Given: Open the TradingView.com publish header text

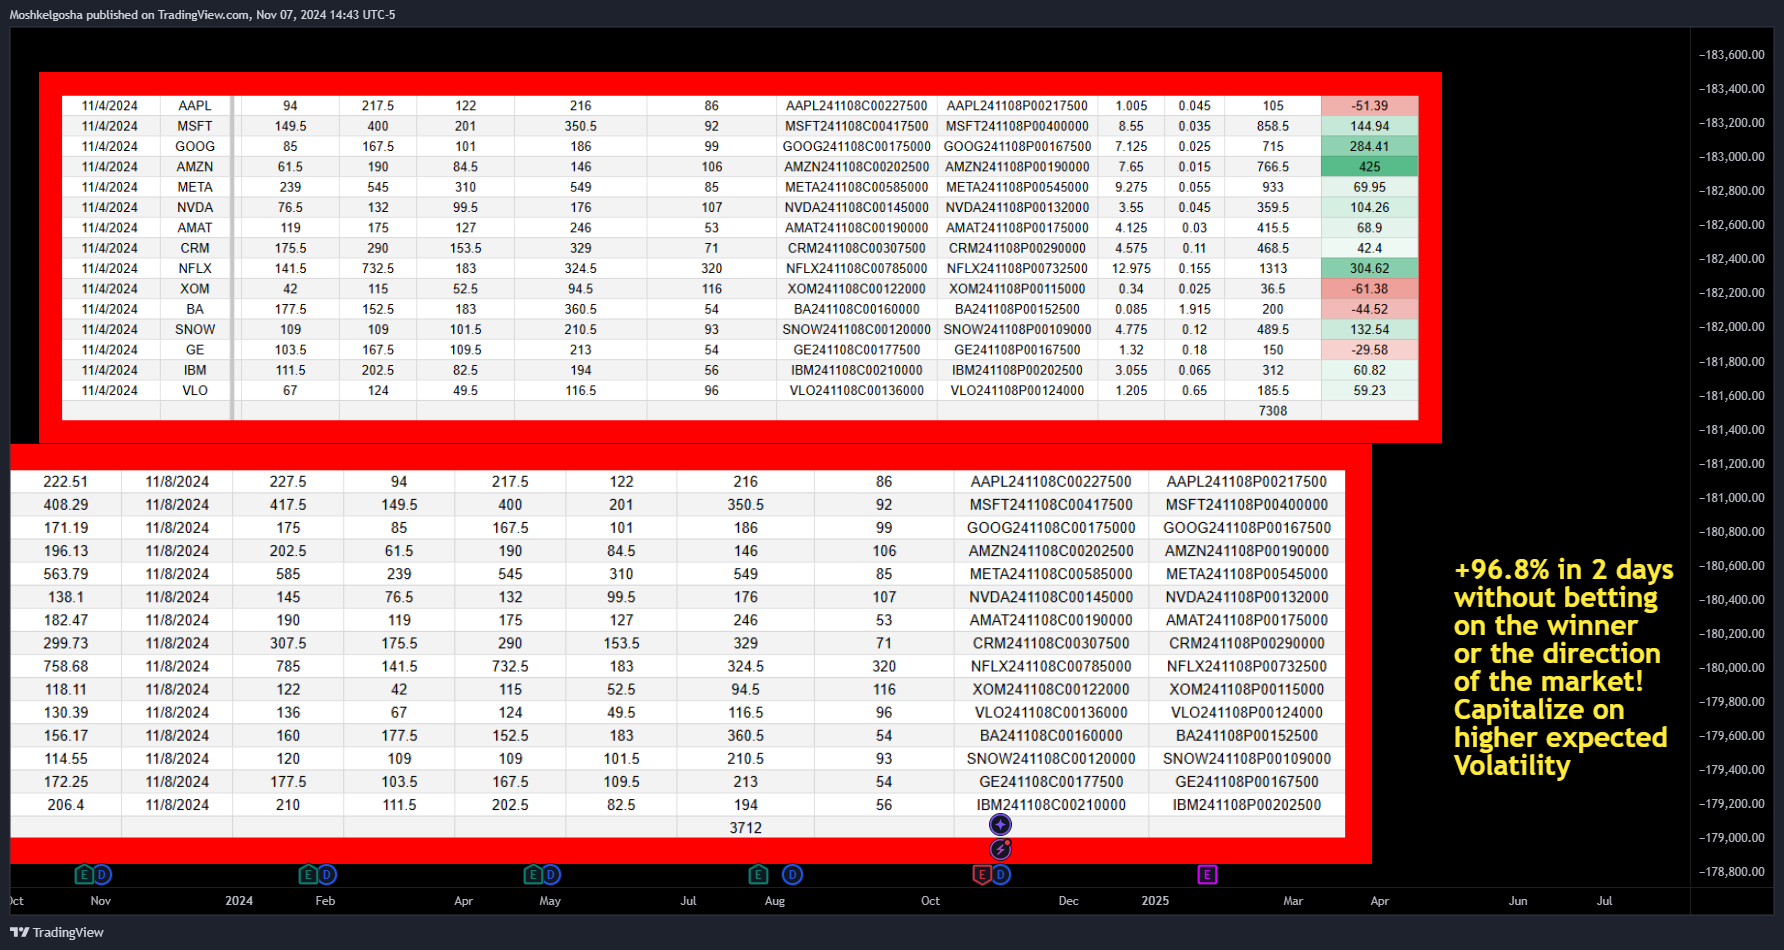Looking at the screenshot, I should (x=202, y=15).
